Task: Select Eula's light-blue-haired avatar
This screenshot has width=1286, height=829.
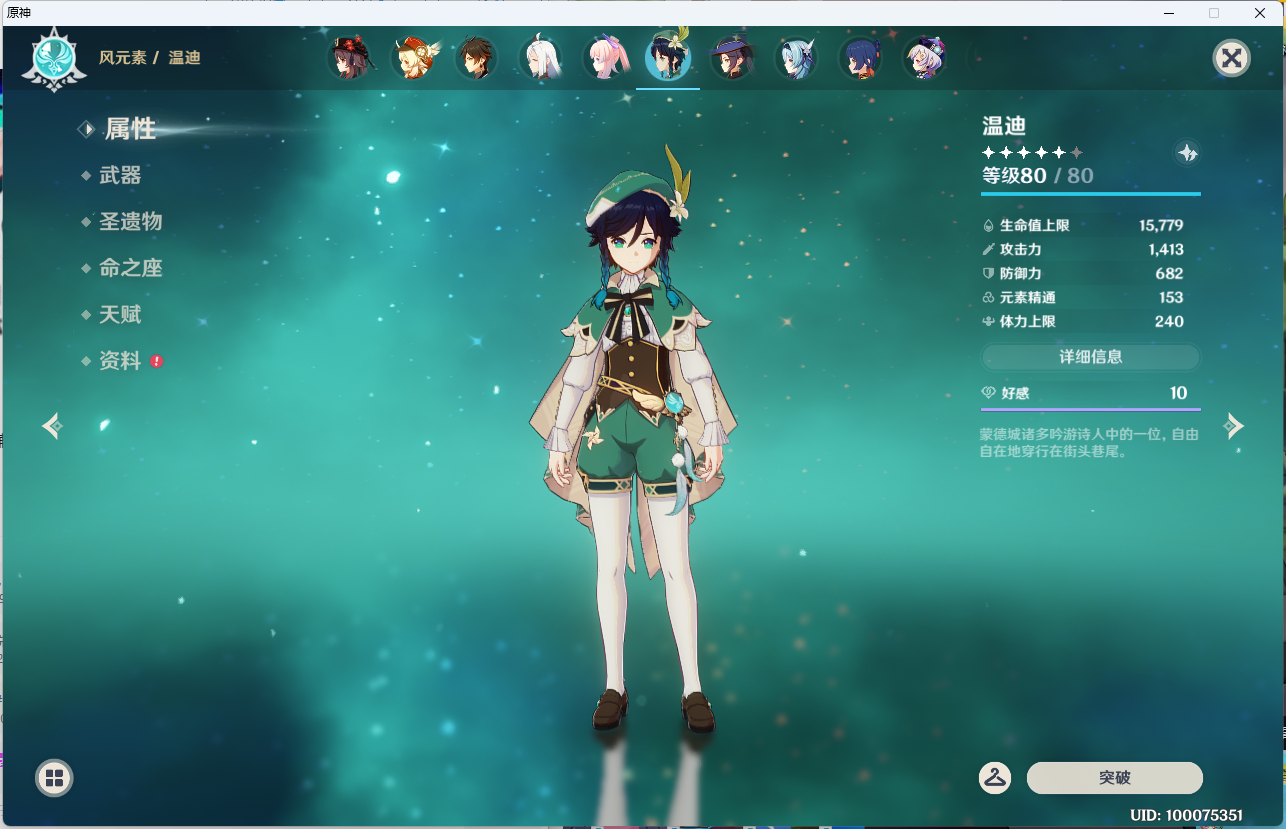Action: (796, 58)
